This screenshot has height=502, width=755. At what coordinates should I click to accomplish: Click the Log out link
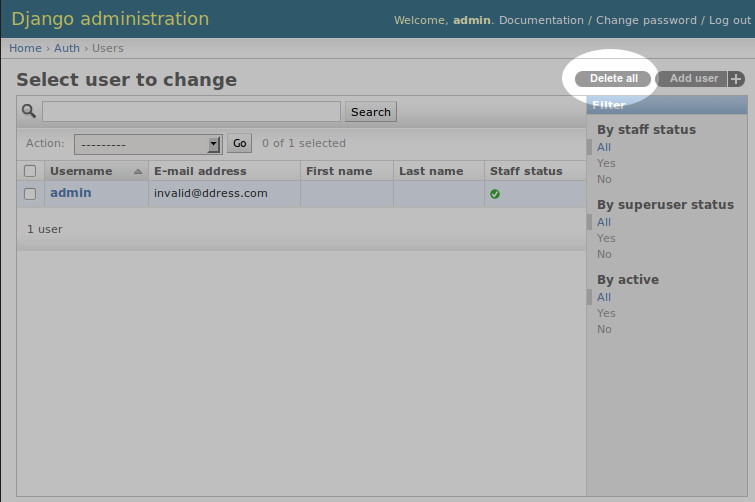point(729,20)
